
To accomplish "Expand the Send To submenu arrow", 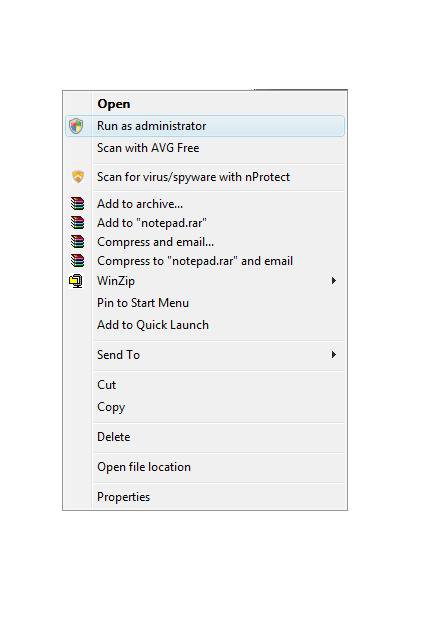I will [x=333, y=355].
